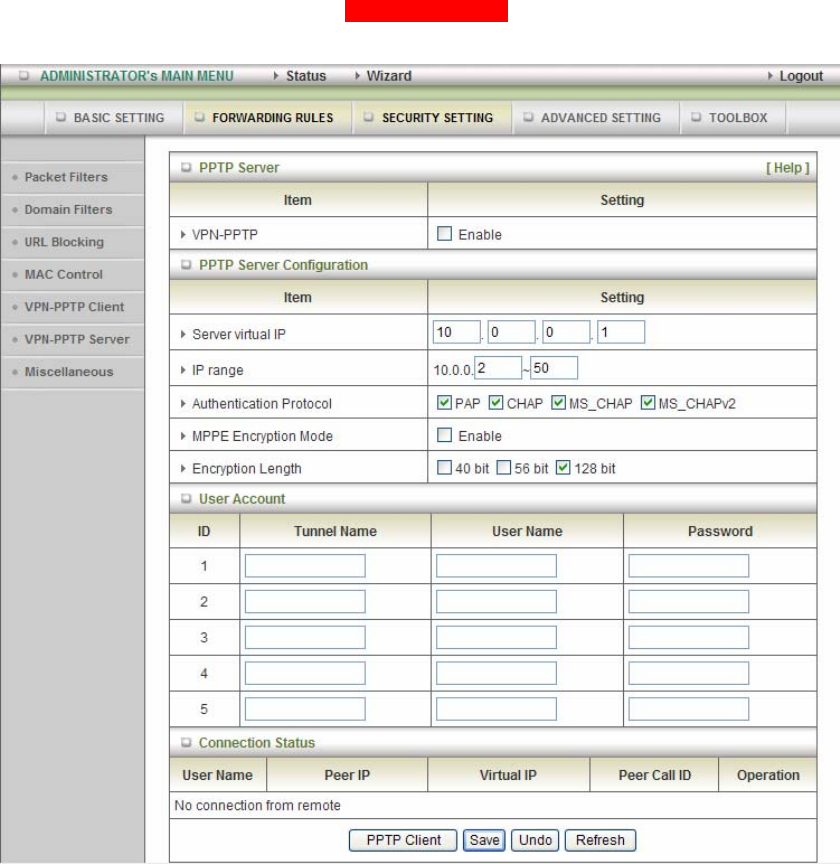
Task: Focus User Name field for ID 5
Action: [496, 709]
